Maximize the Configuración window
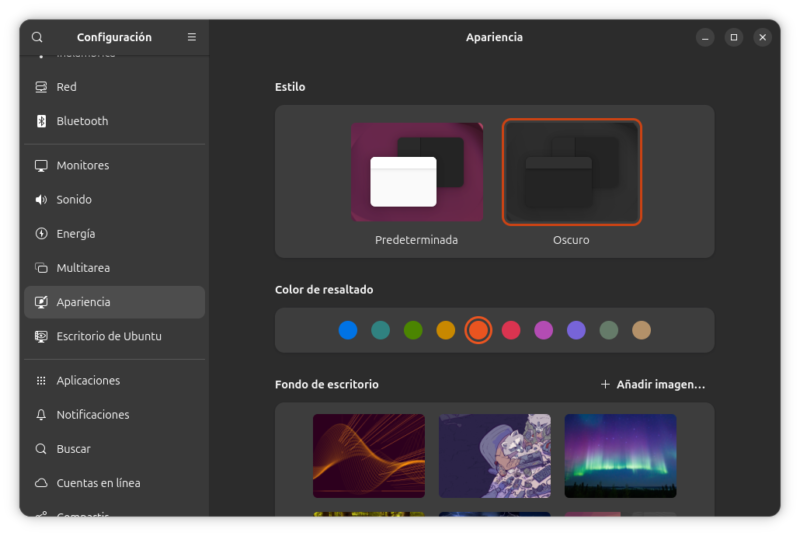Screen dimensions: 800x536 click(734, 37)
